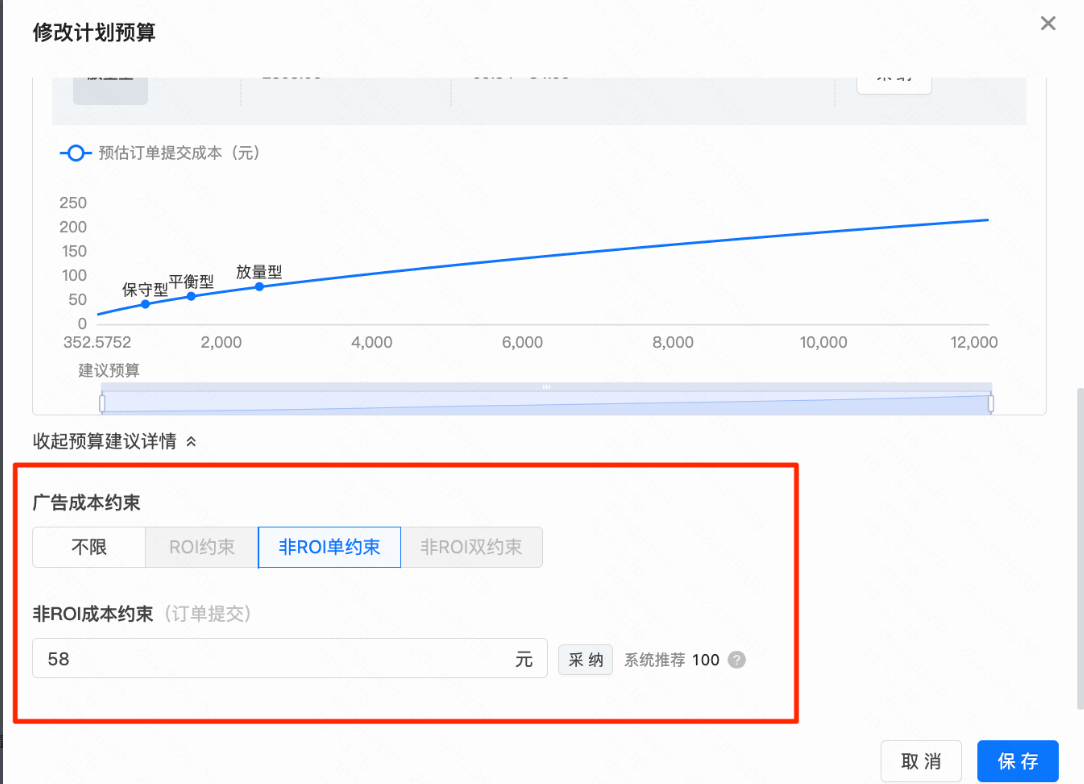This screenshot has width=1084, height=784.
Task: Click the chevron next to 预算建议详情
Action: point(190,440)
